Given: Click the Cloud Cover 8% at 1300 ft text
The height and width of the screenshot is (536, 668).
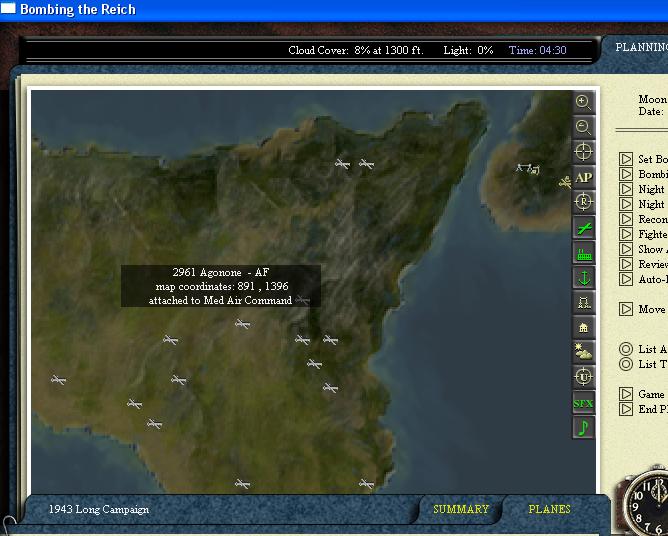Looking at the screenshot, I should [x=356, y=50].
